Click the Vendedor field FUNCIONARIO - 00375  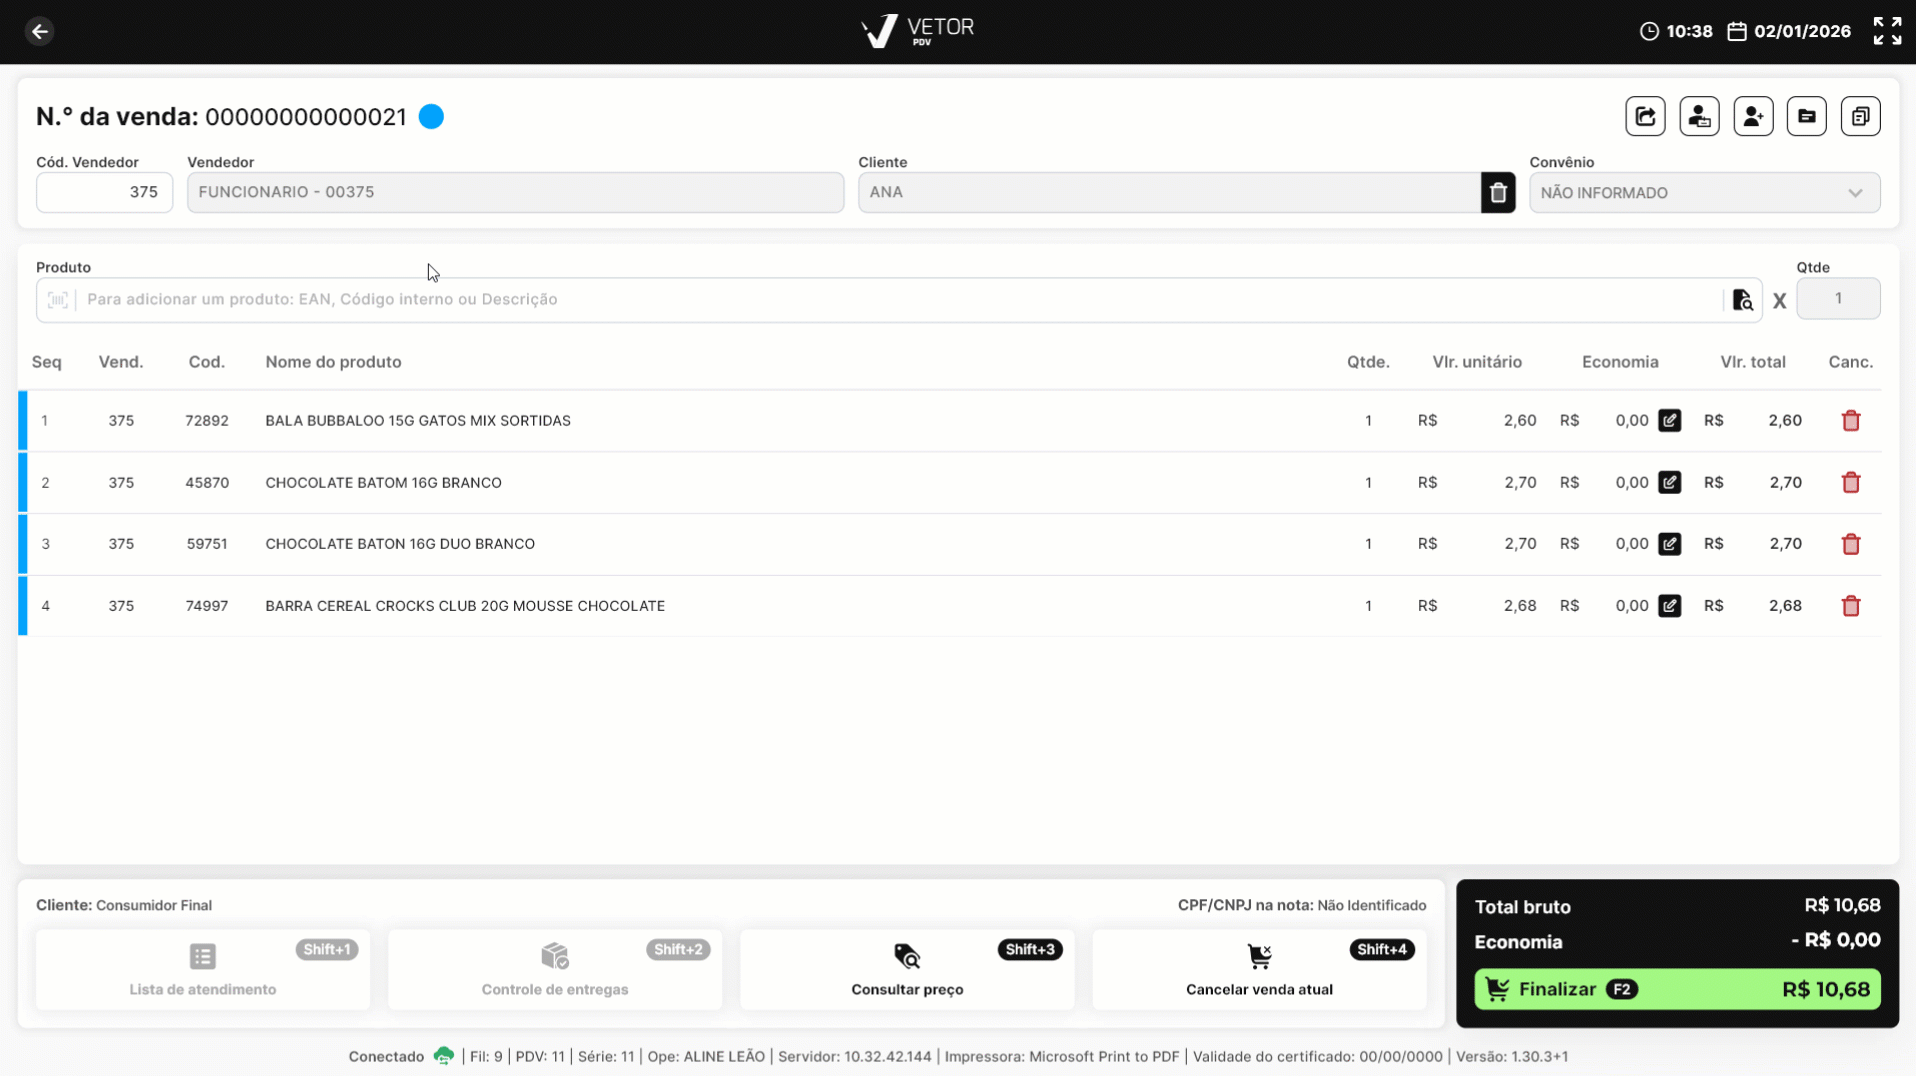[x=515, y=193]
